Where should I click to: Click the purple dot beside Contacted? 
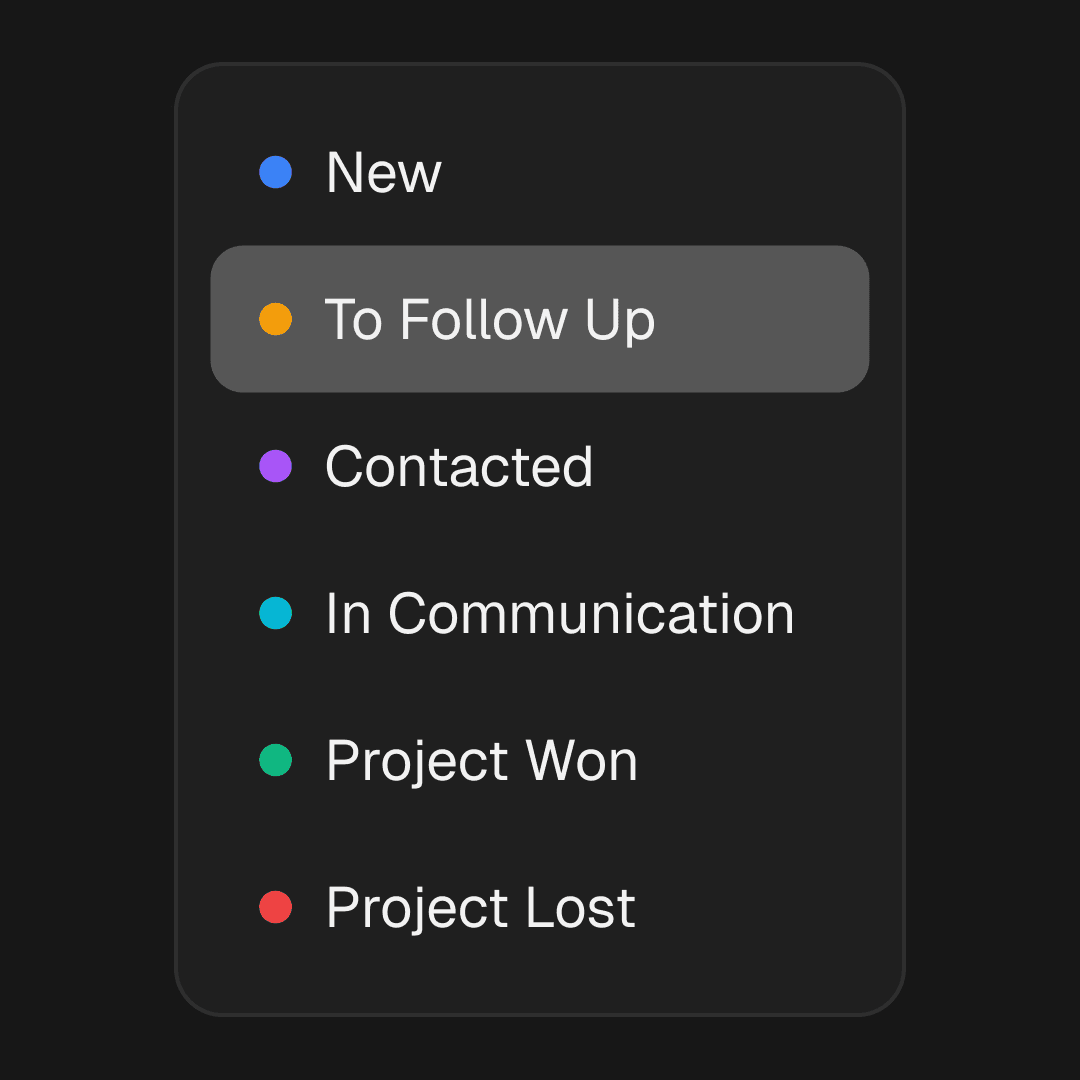(x=275, y=466)
